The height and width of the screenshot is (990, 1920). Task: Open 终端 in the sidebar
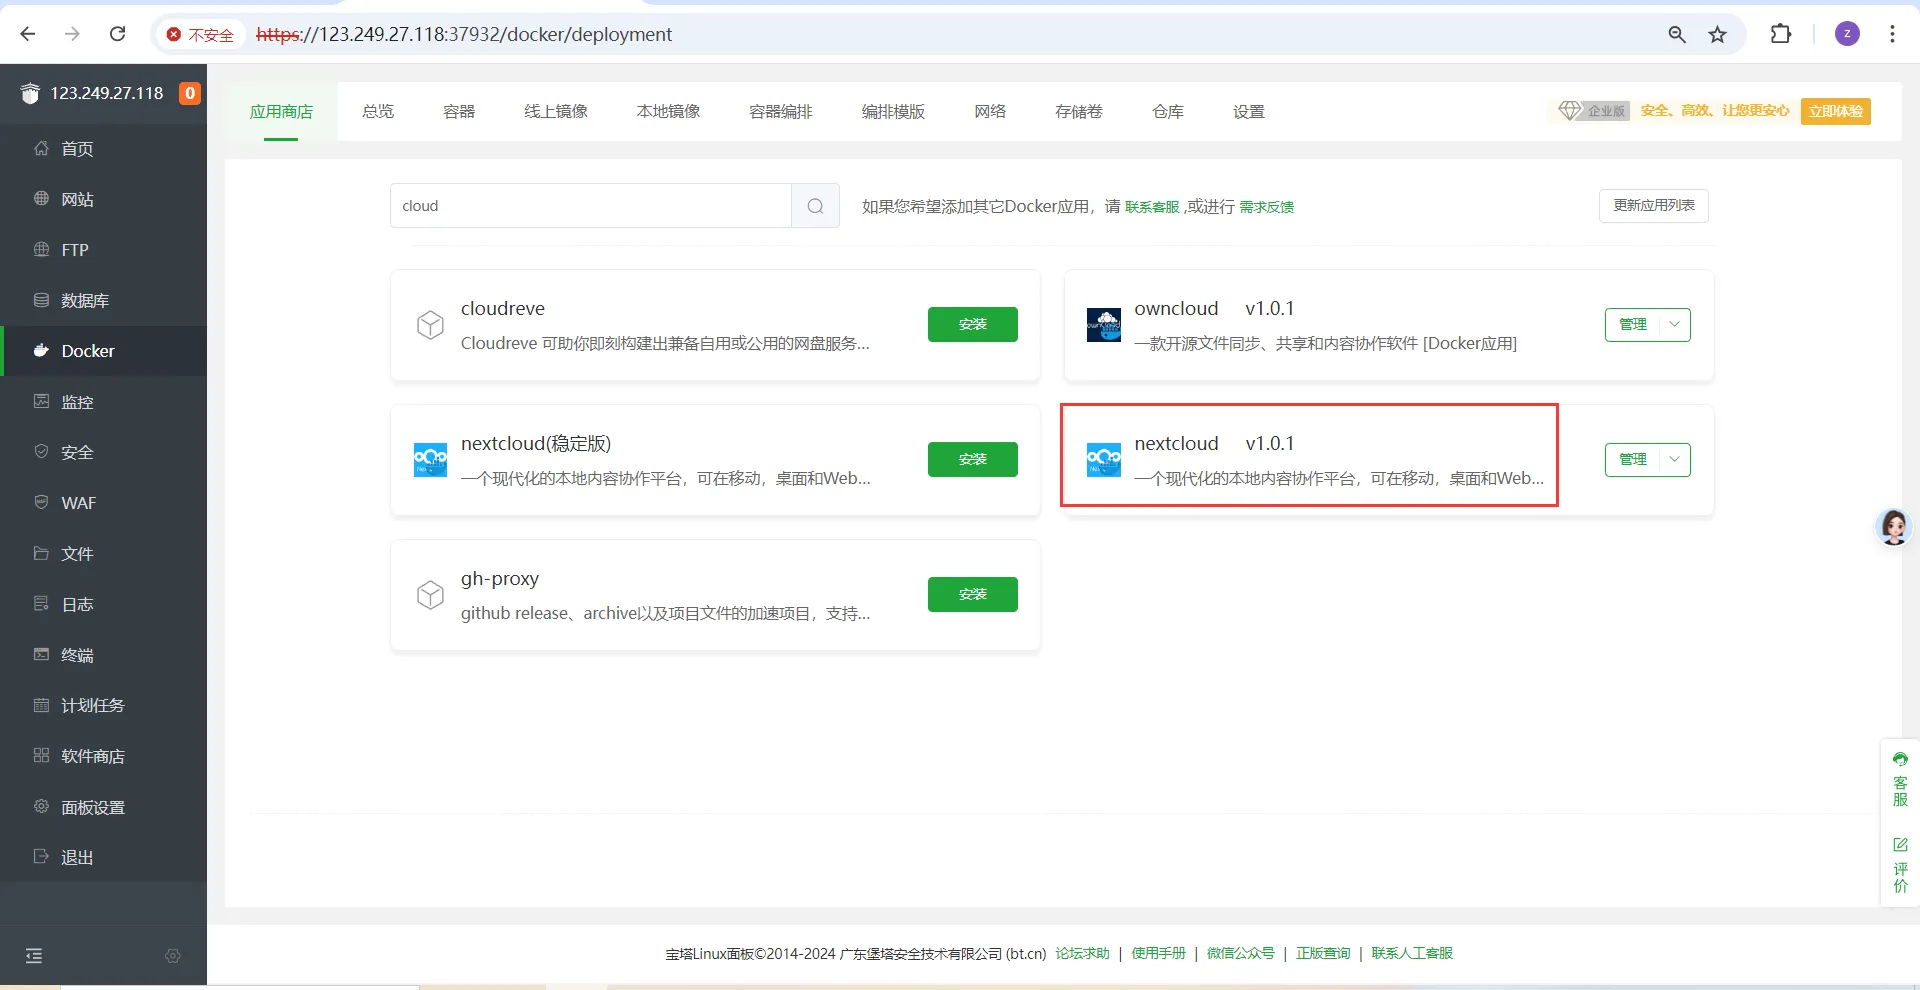coord(104,656)
